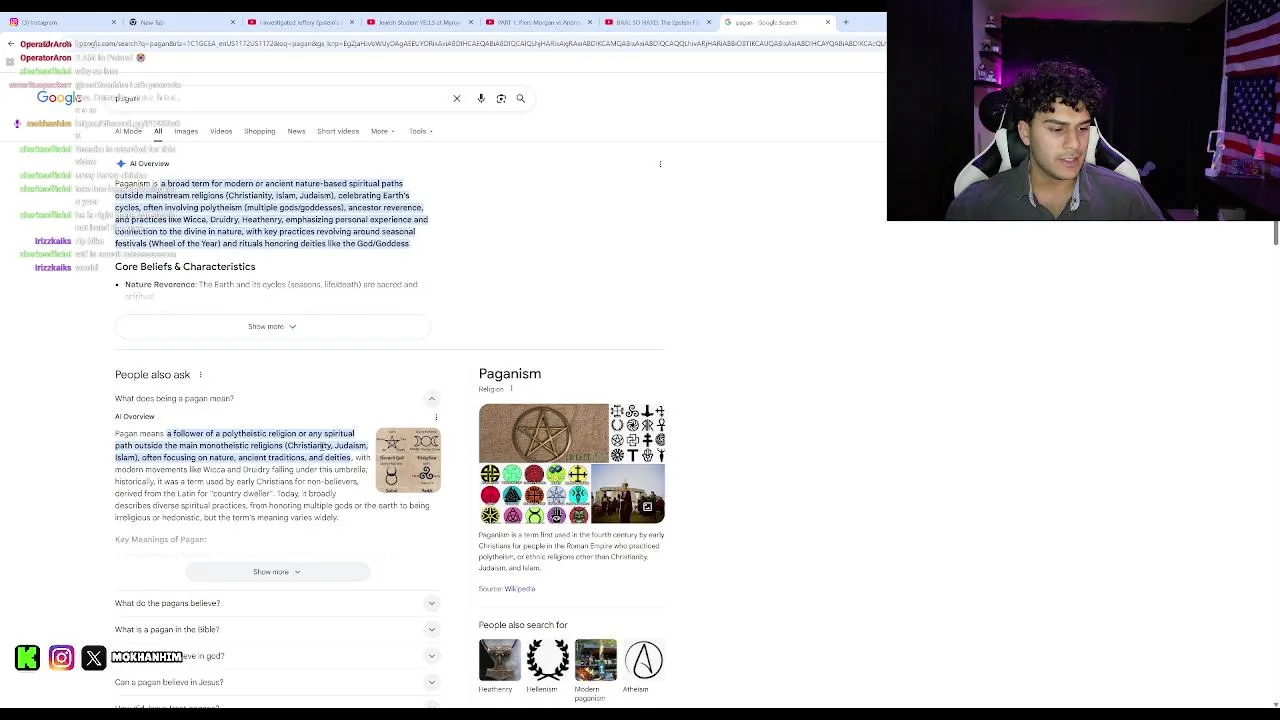Screen dimensions: 1280x720
Task: Open the black-and-white pagan symbols image
Action: pos(638,433)
